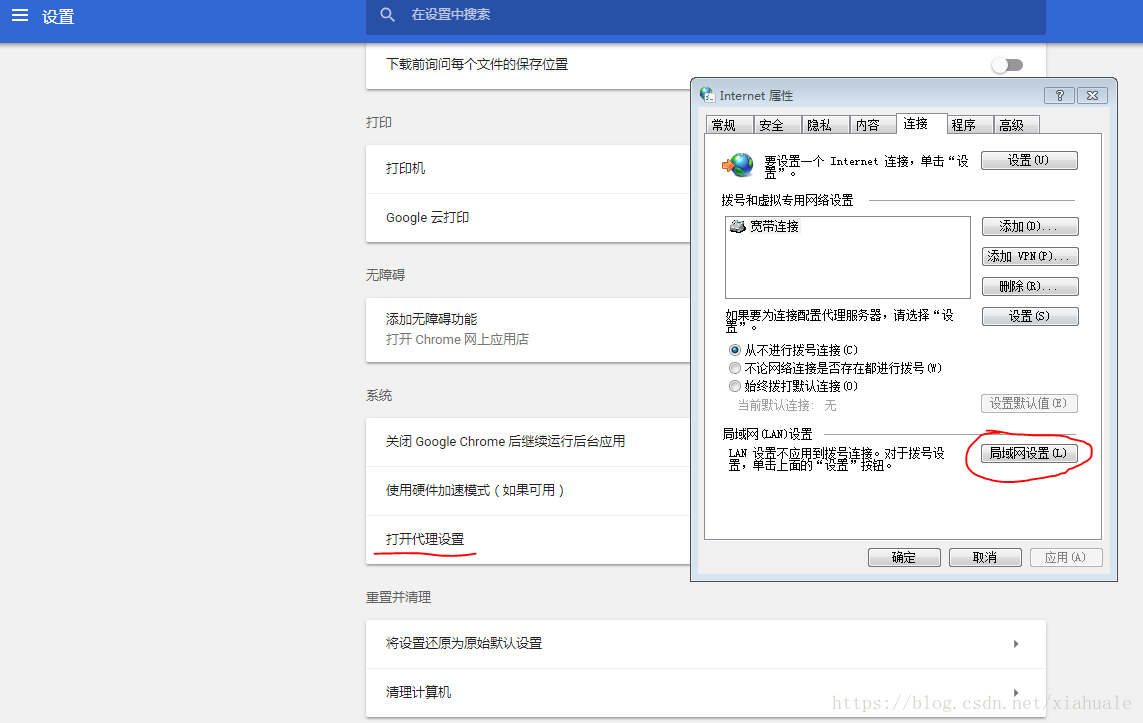Toggle 下载前询问每个文件的保存位置 switch

(x=1007, y=65)
